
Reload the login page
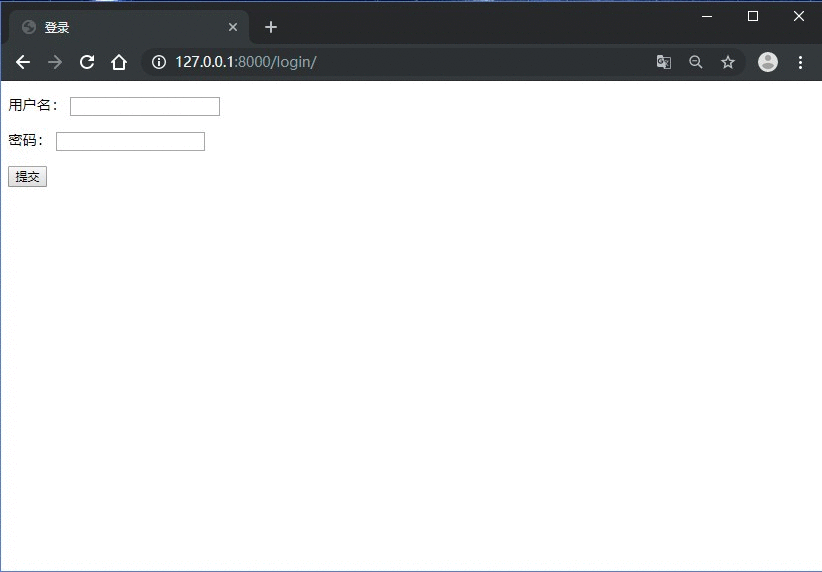coord(87,62)
